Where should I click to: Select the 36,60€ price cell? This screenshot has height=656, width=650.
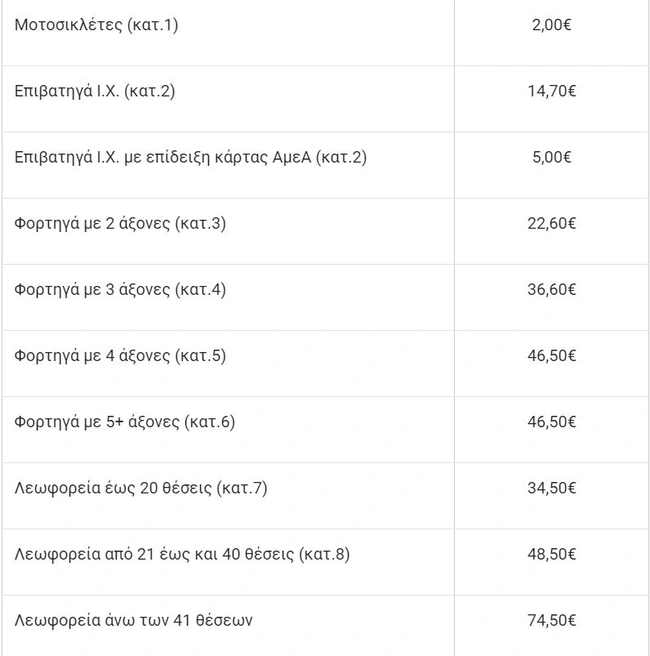coord(551,289)
